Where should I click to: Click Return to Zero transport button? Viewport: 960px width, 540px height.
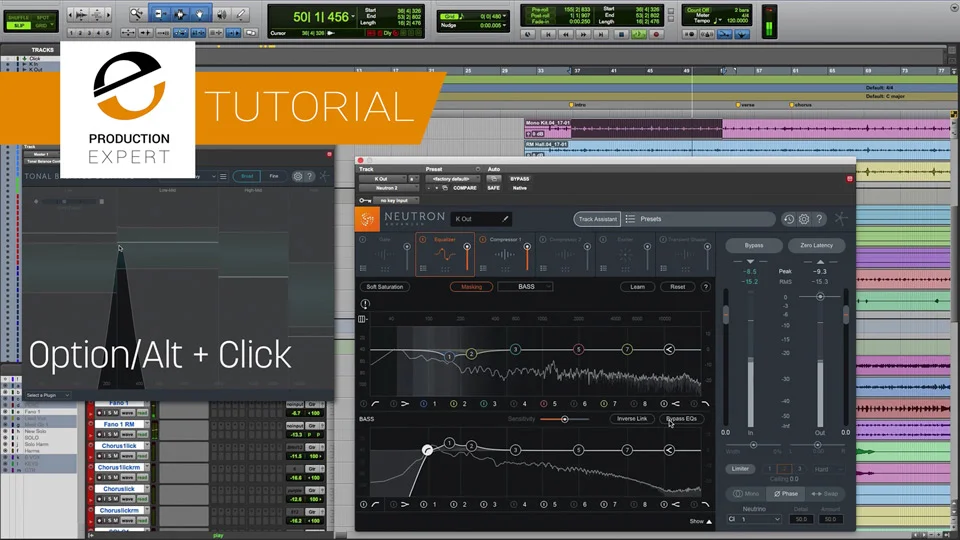[x=548, y=34]
